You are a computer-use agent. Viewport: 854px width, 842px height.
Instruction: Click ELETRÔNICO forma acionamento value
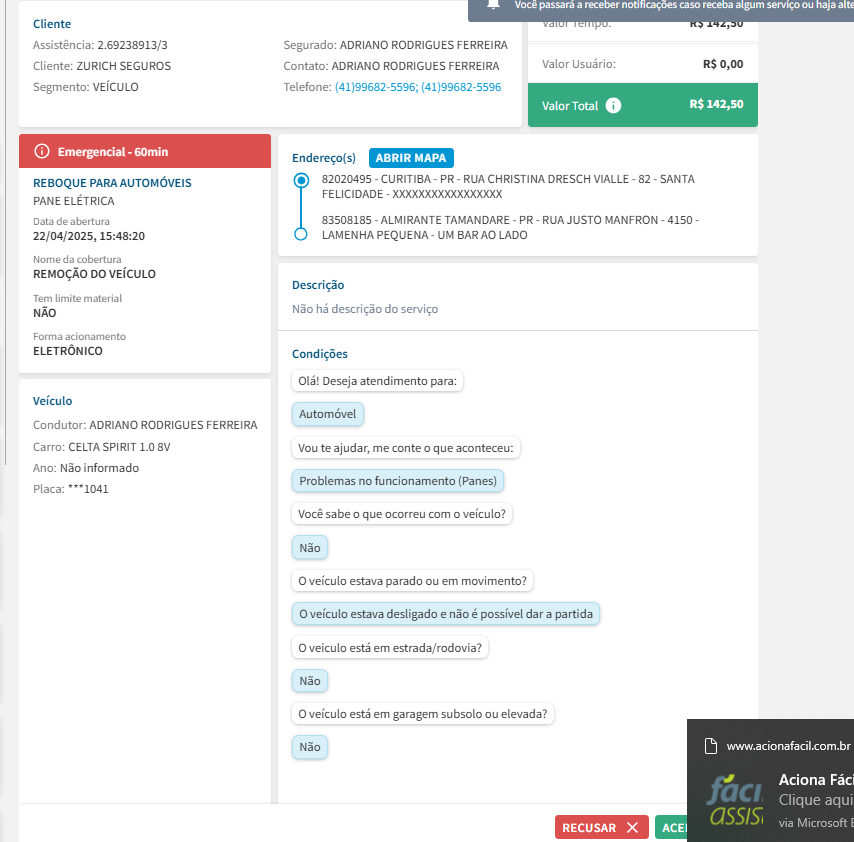coord(68,351)
